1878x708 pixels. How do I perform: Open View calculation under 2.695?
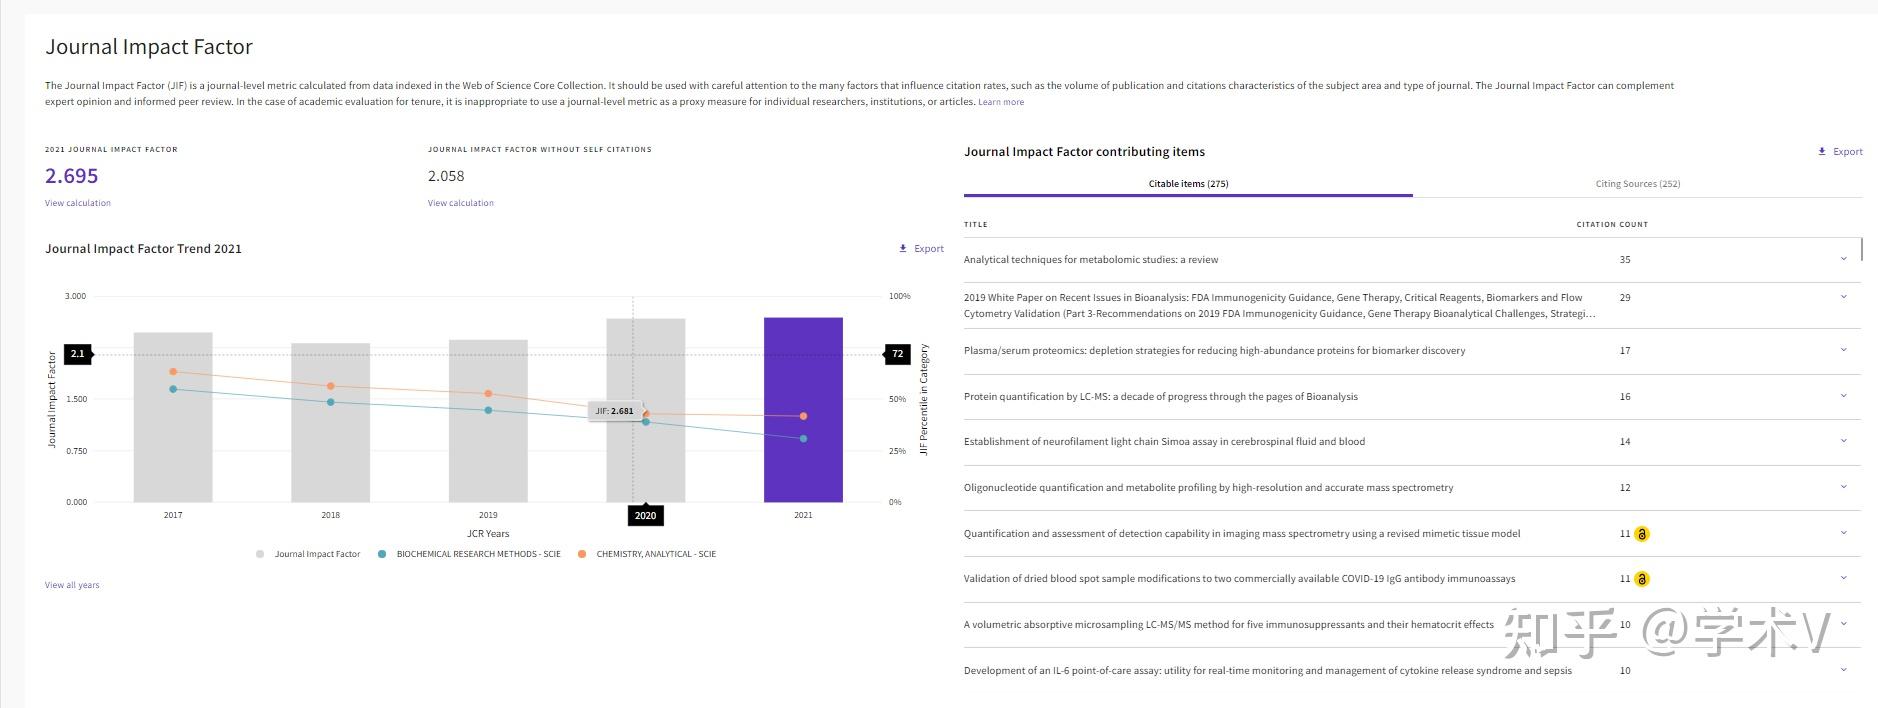[78, 203]
